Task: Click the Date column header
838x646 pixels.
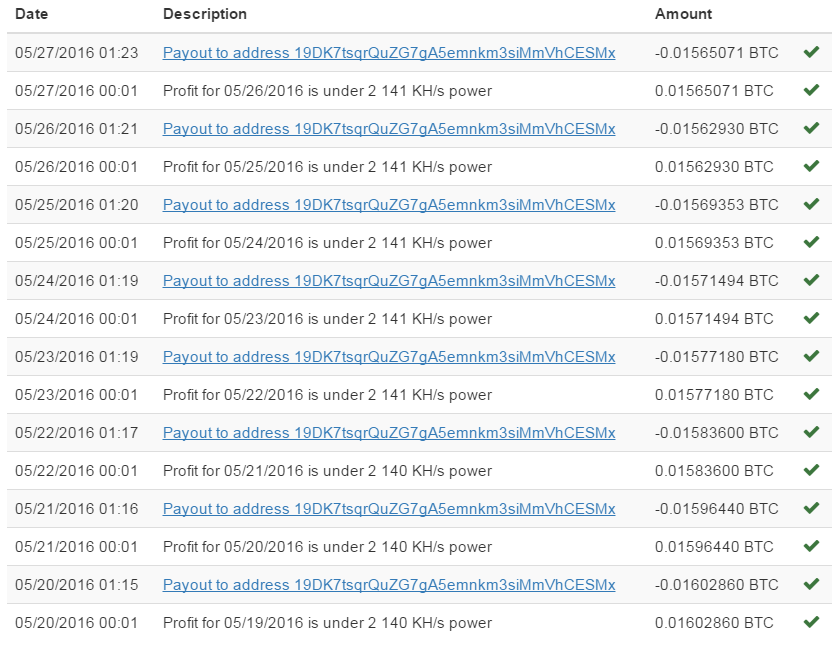Action: point(32,14)
